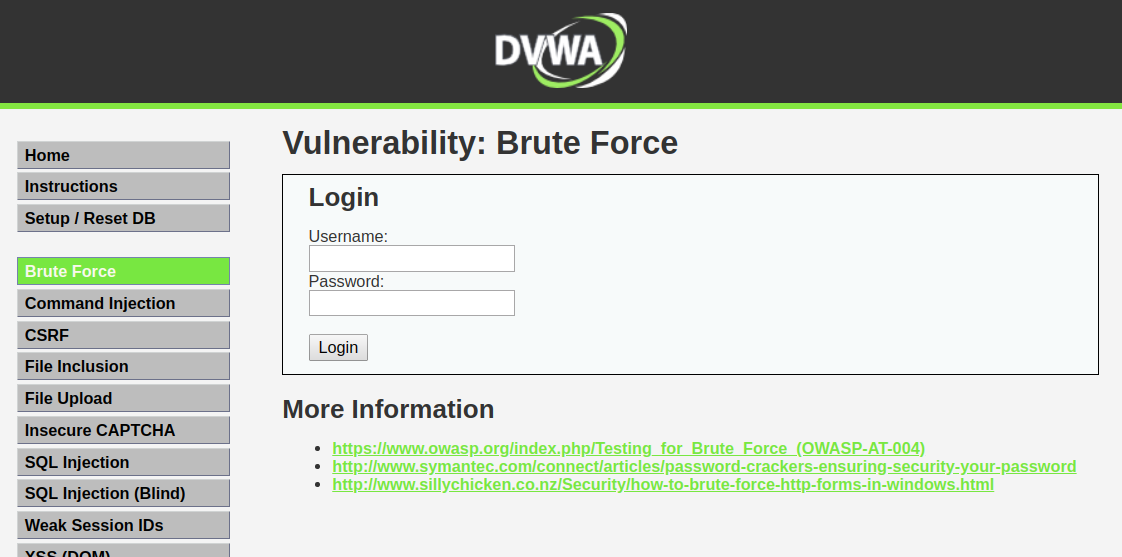This screenshot has width=1122, height=557.
Task: Select the Brute Force menu item
Action: tap(123, 271)
